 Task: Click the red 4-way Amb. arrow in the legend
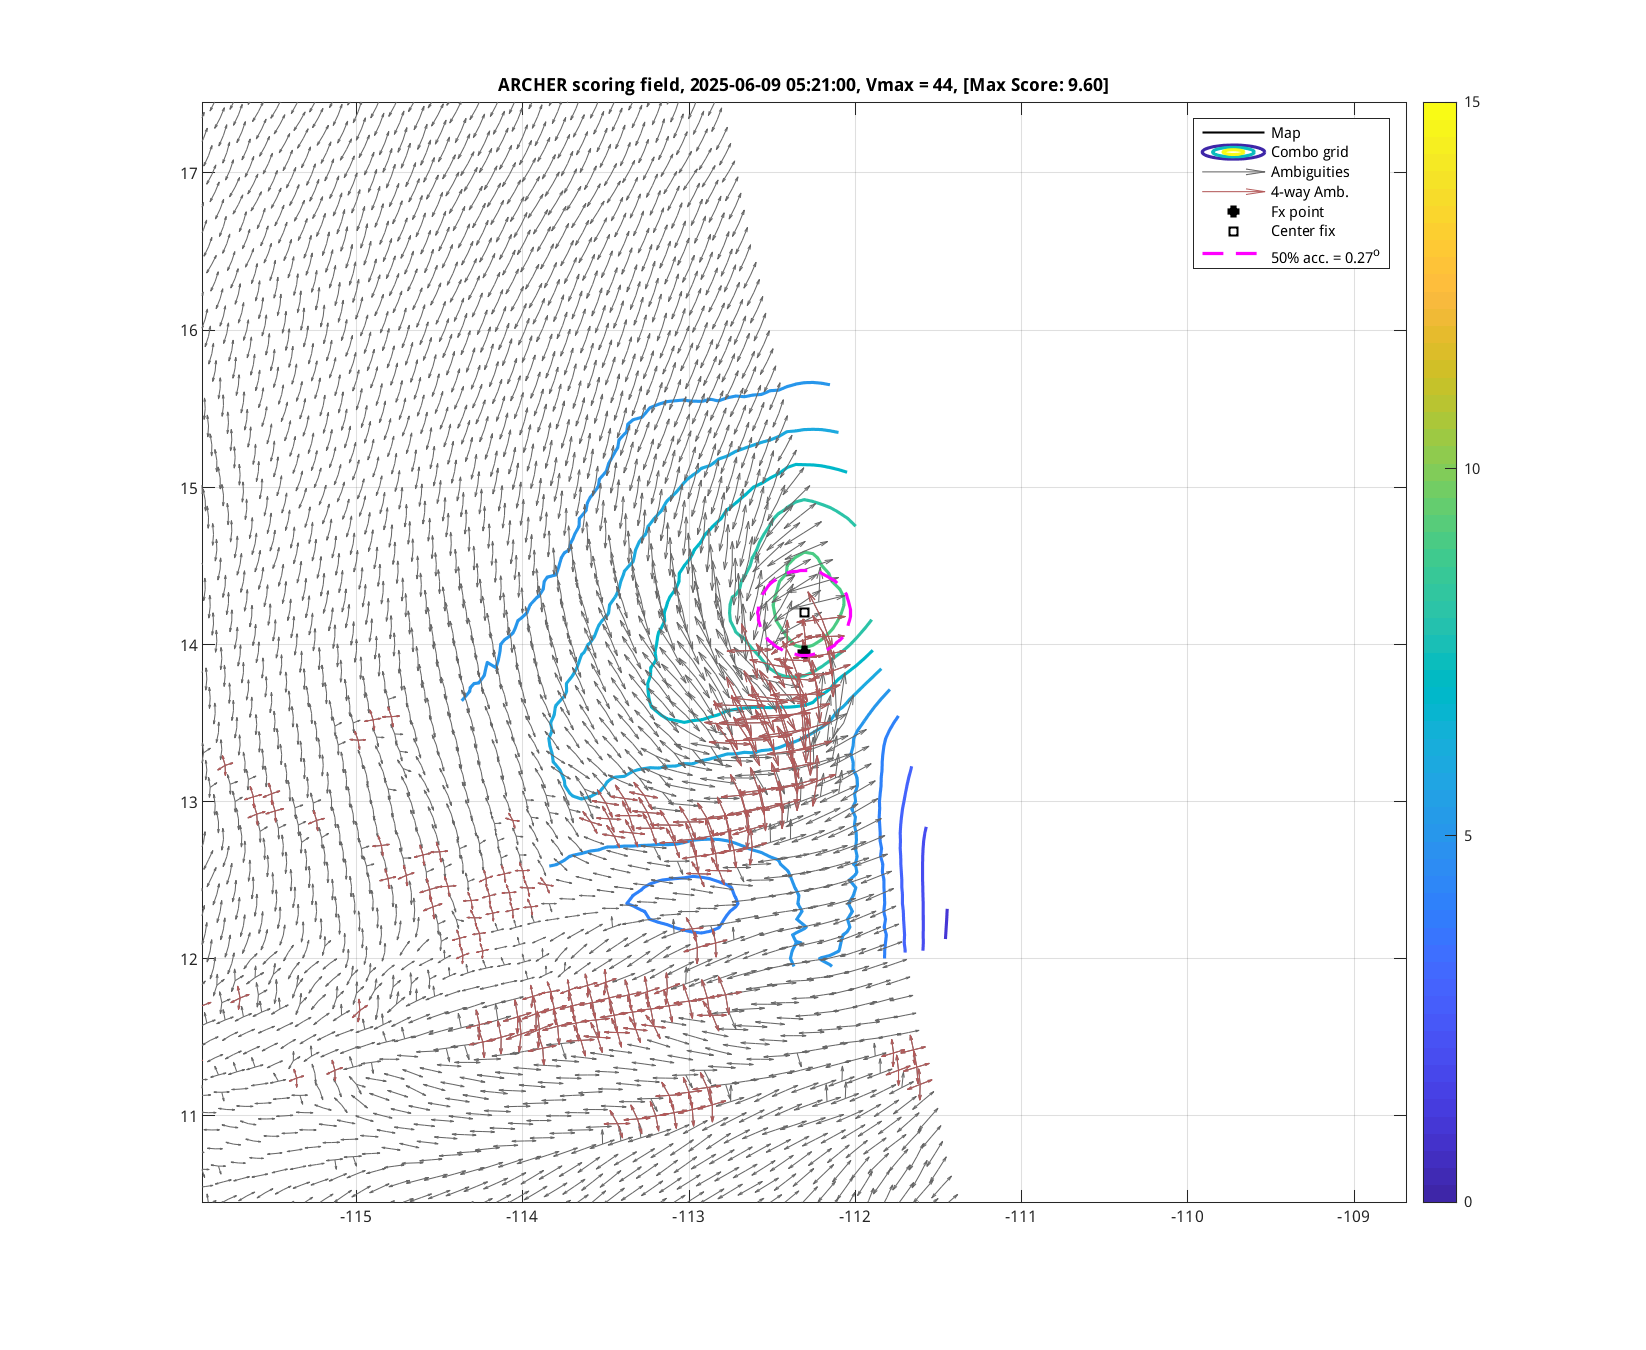point(1233,192)
